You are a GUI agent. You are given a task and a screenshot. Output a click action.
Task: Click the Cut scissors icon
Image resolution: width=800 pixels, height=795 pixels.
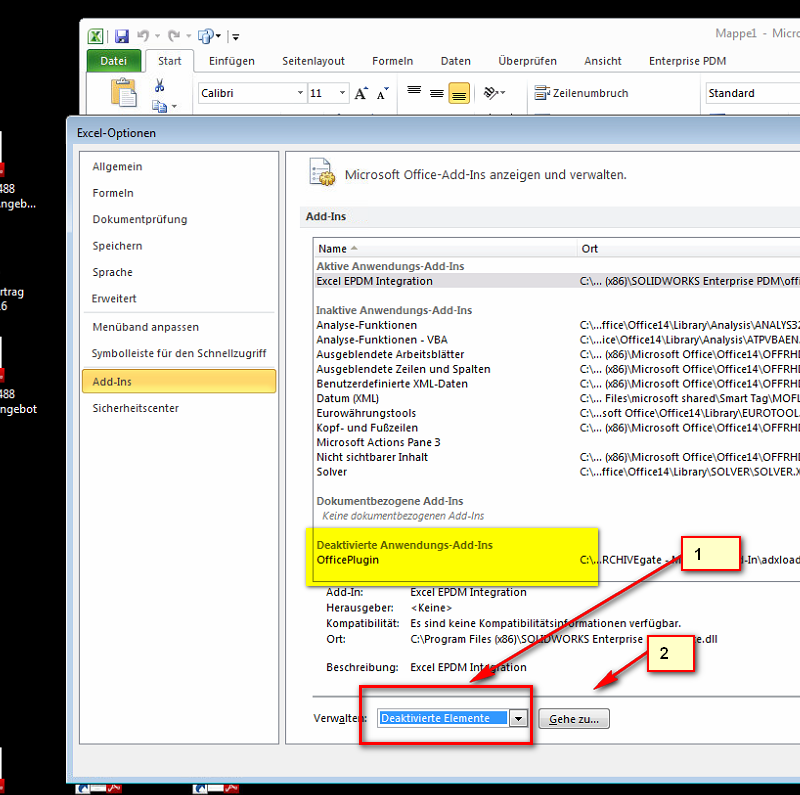click(x=160, y=85)
